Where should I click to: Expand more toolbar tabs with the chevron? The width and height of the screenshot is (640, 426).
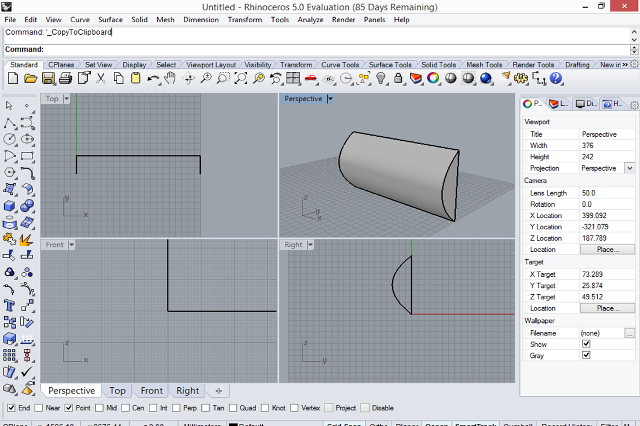(x=625, y=64)
